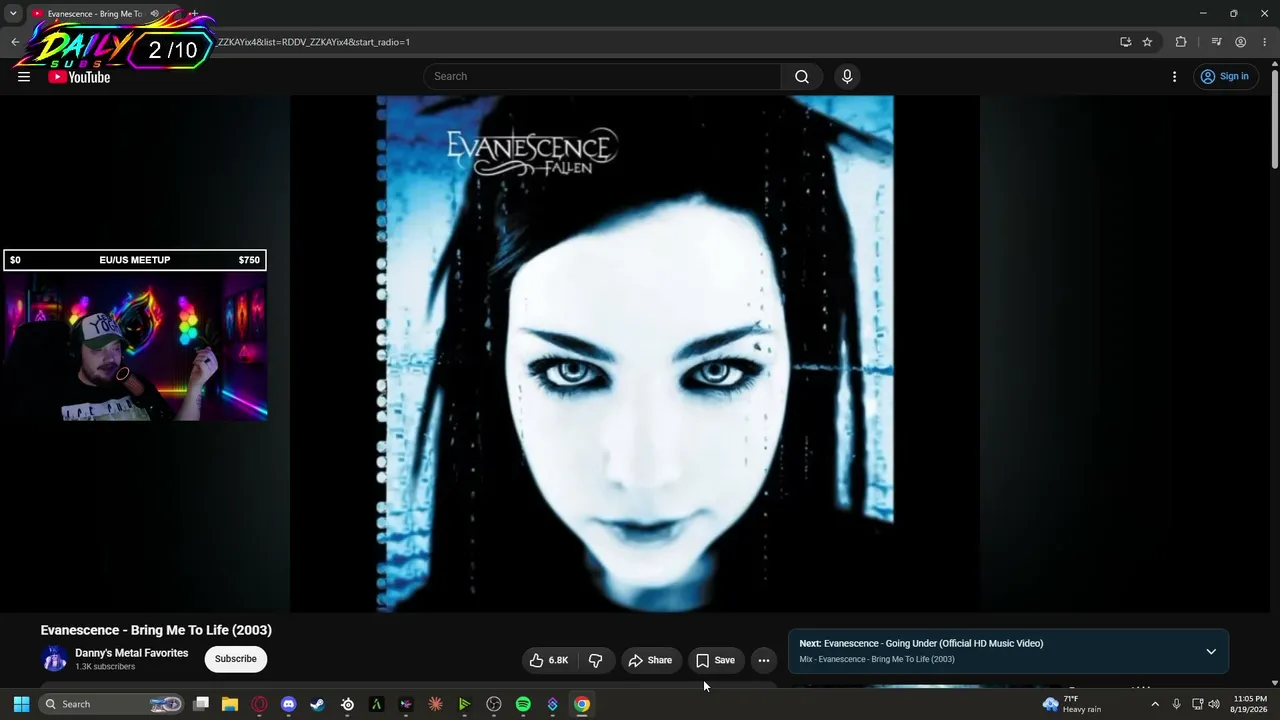Screen dimensions: 1280x720
Task: Sign in to YouTube
Action: click(x=1225, y=77)
